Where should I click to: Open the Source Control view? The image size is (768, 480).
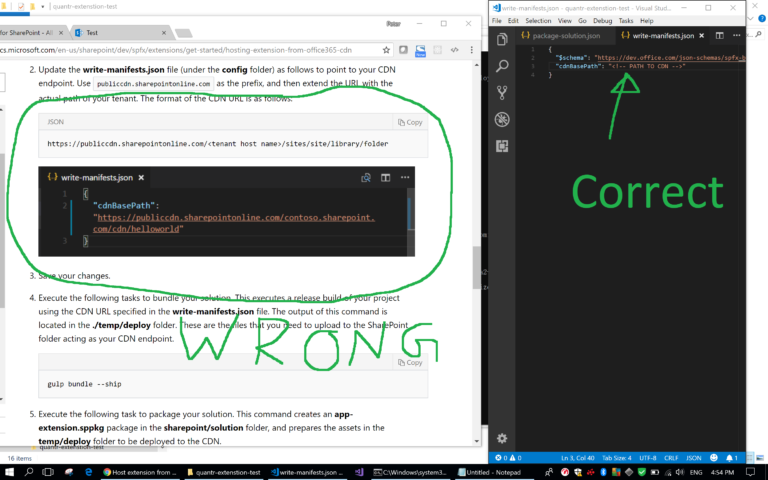(x=502, y=93)
